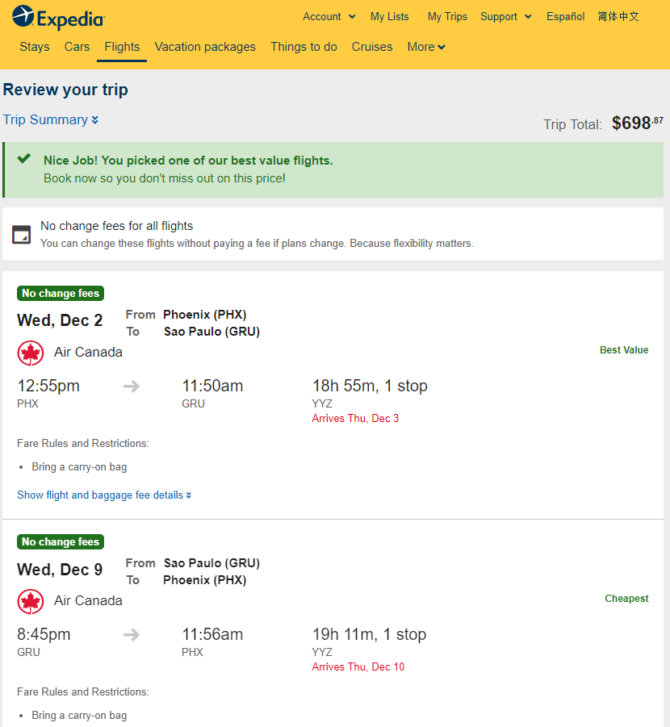Click the green checkmark in Nice Job banner

point(24,159)
